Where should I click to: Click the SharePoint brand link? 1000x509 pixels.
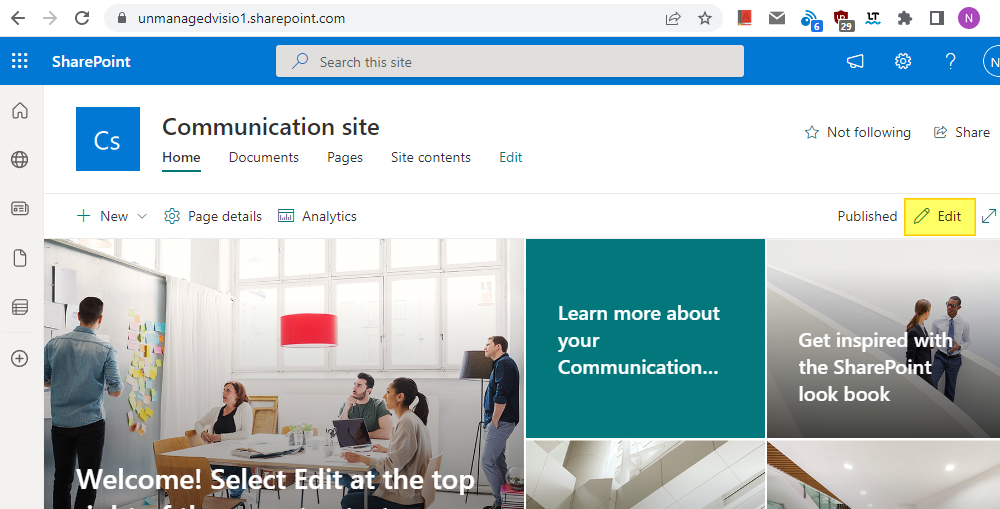(91, 61)
